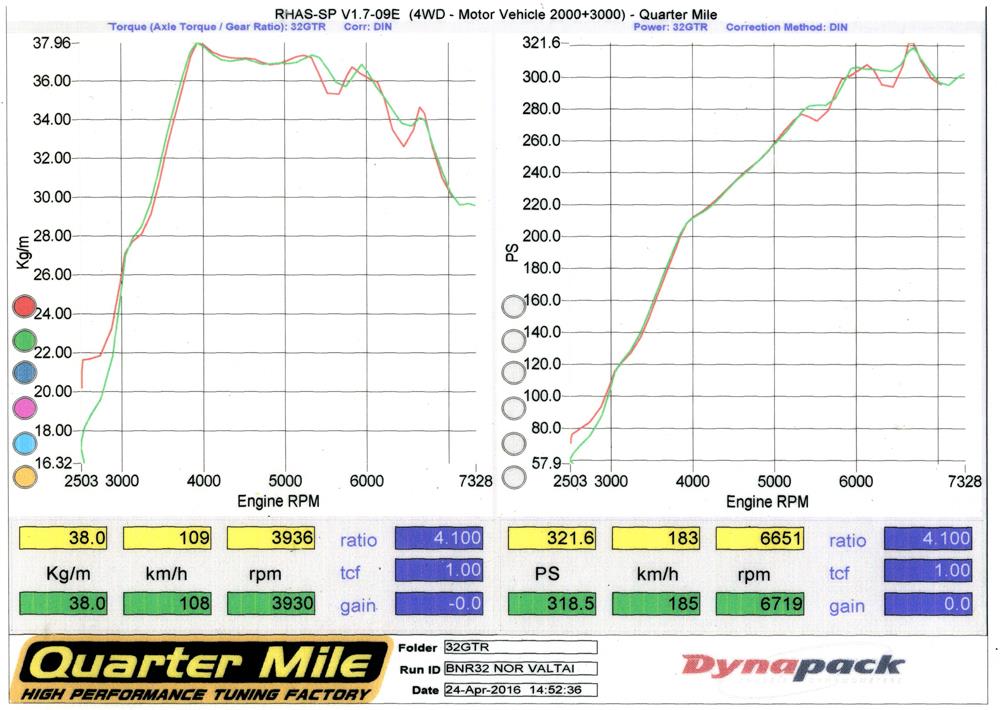Toggle the empty circle beside 57.9 PS
Screen dimensions: 1000x710
tap(513, 477)
